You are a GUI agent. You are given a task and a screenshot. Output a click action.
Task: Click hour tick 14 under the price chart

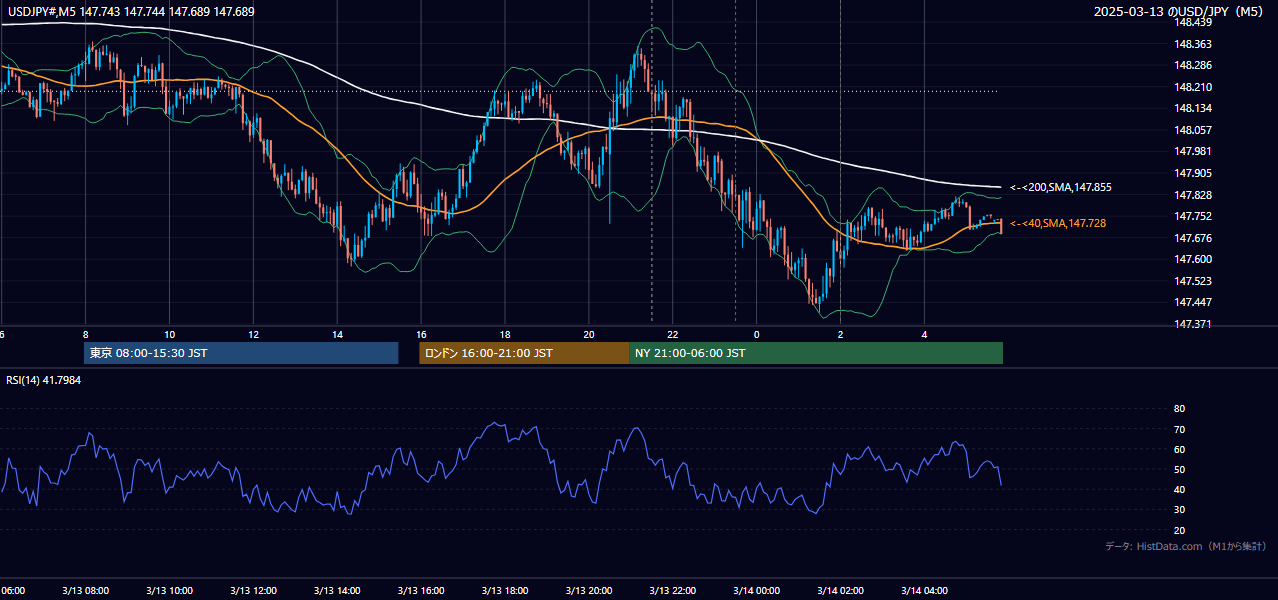(x=337, y=335)
